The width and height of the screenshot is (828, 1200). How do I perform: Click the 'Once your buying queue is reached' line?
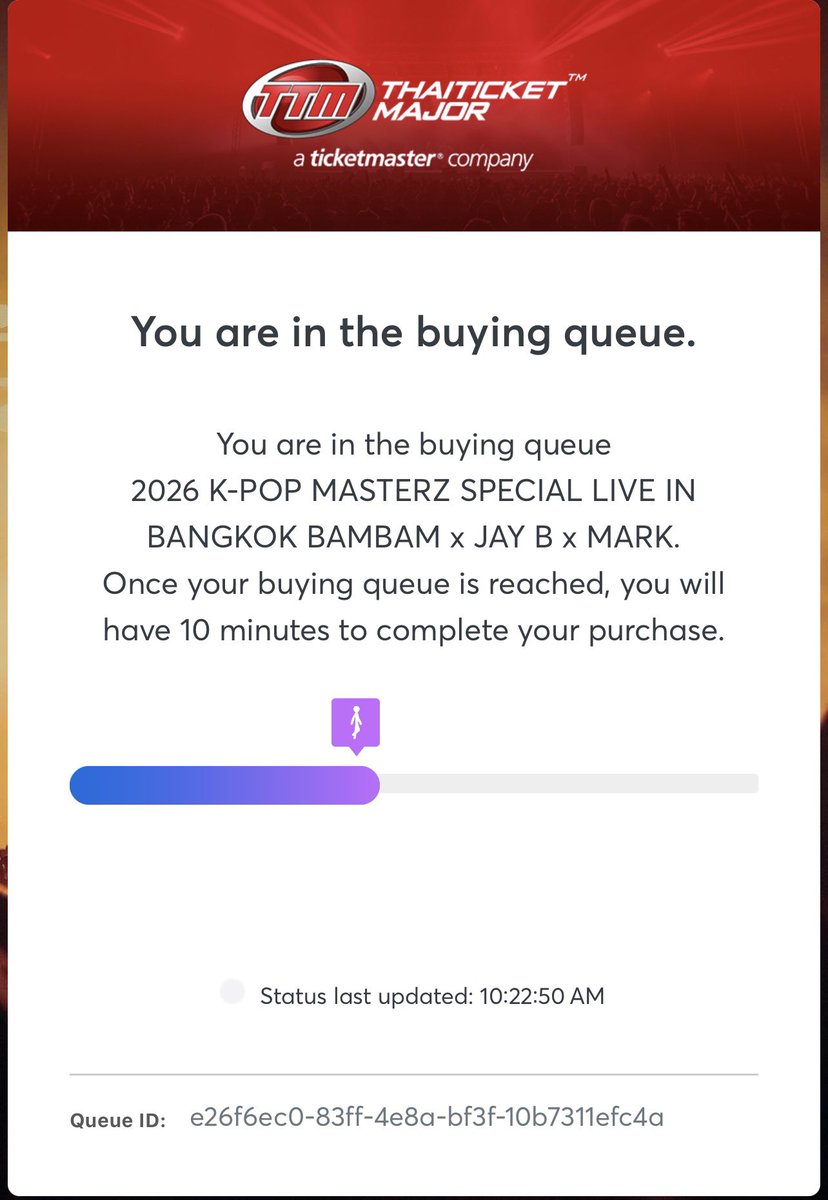click(414, 584)
